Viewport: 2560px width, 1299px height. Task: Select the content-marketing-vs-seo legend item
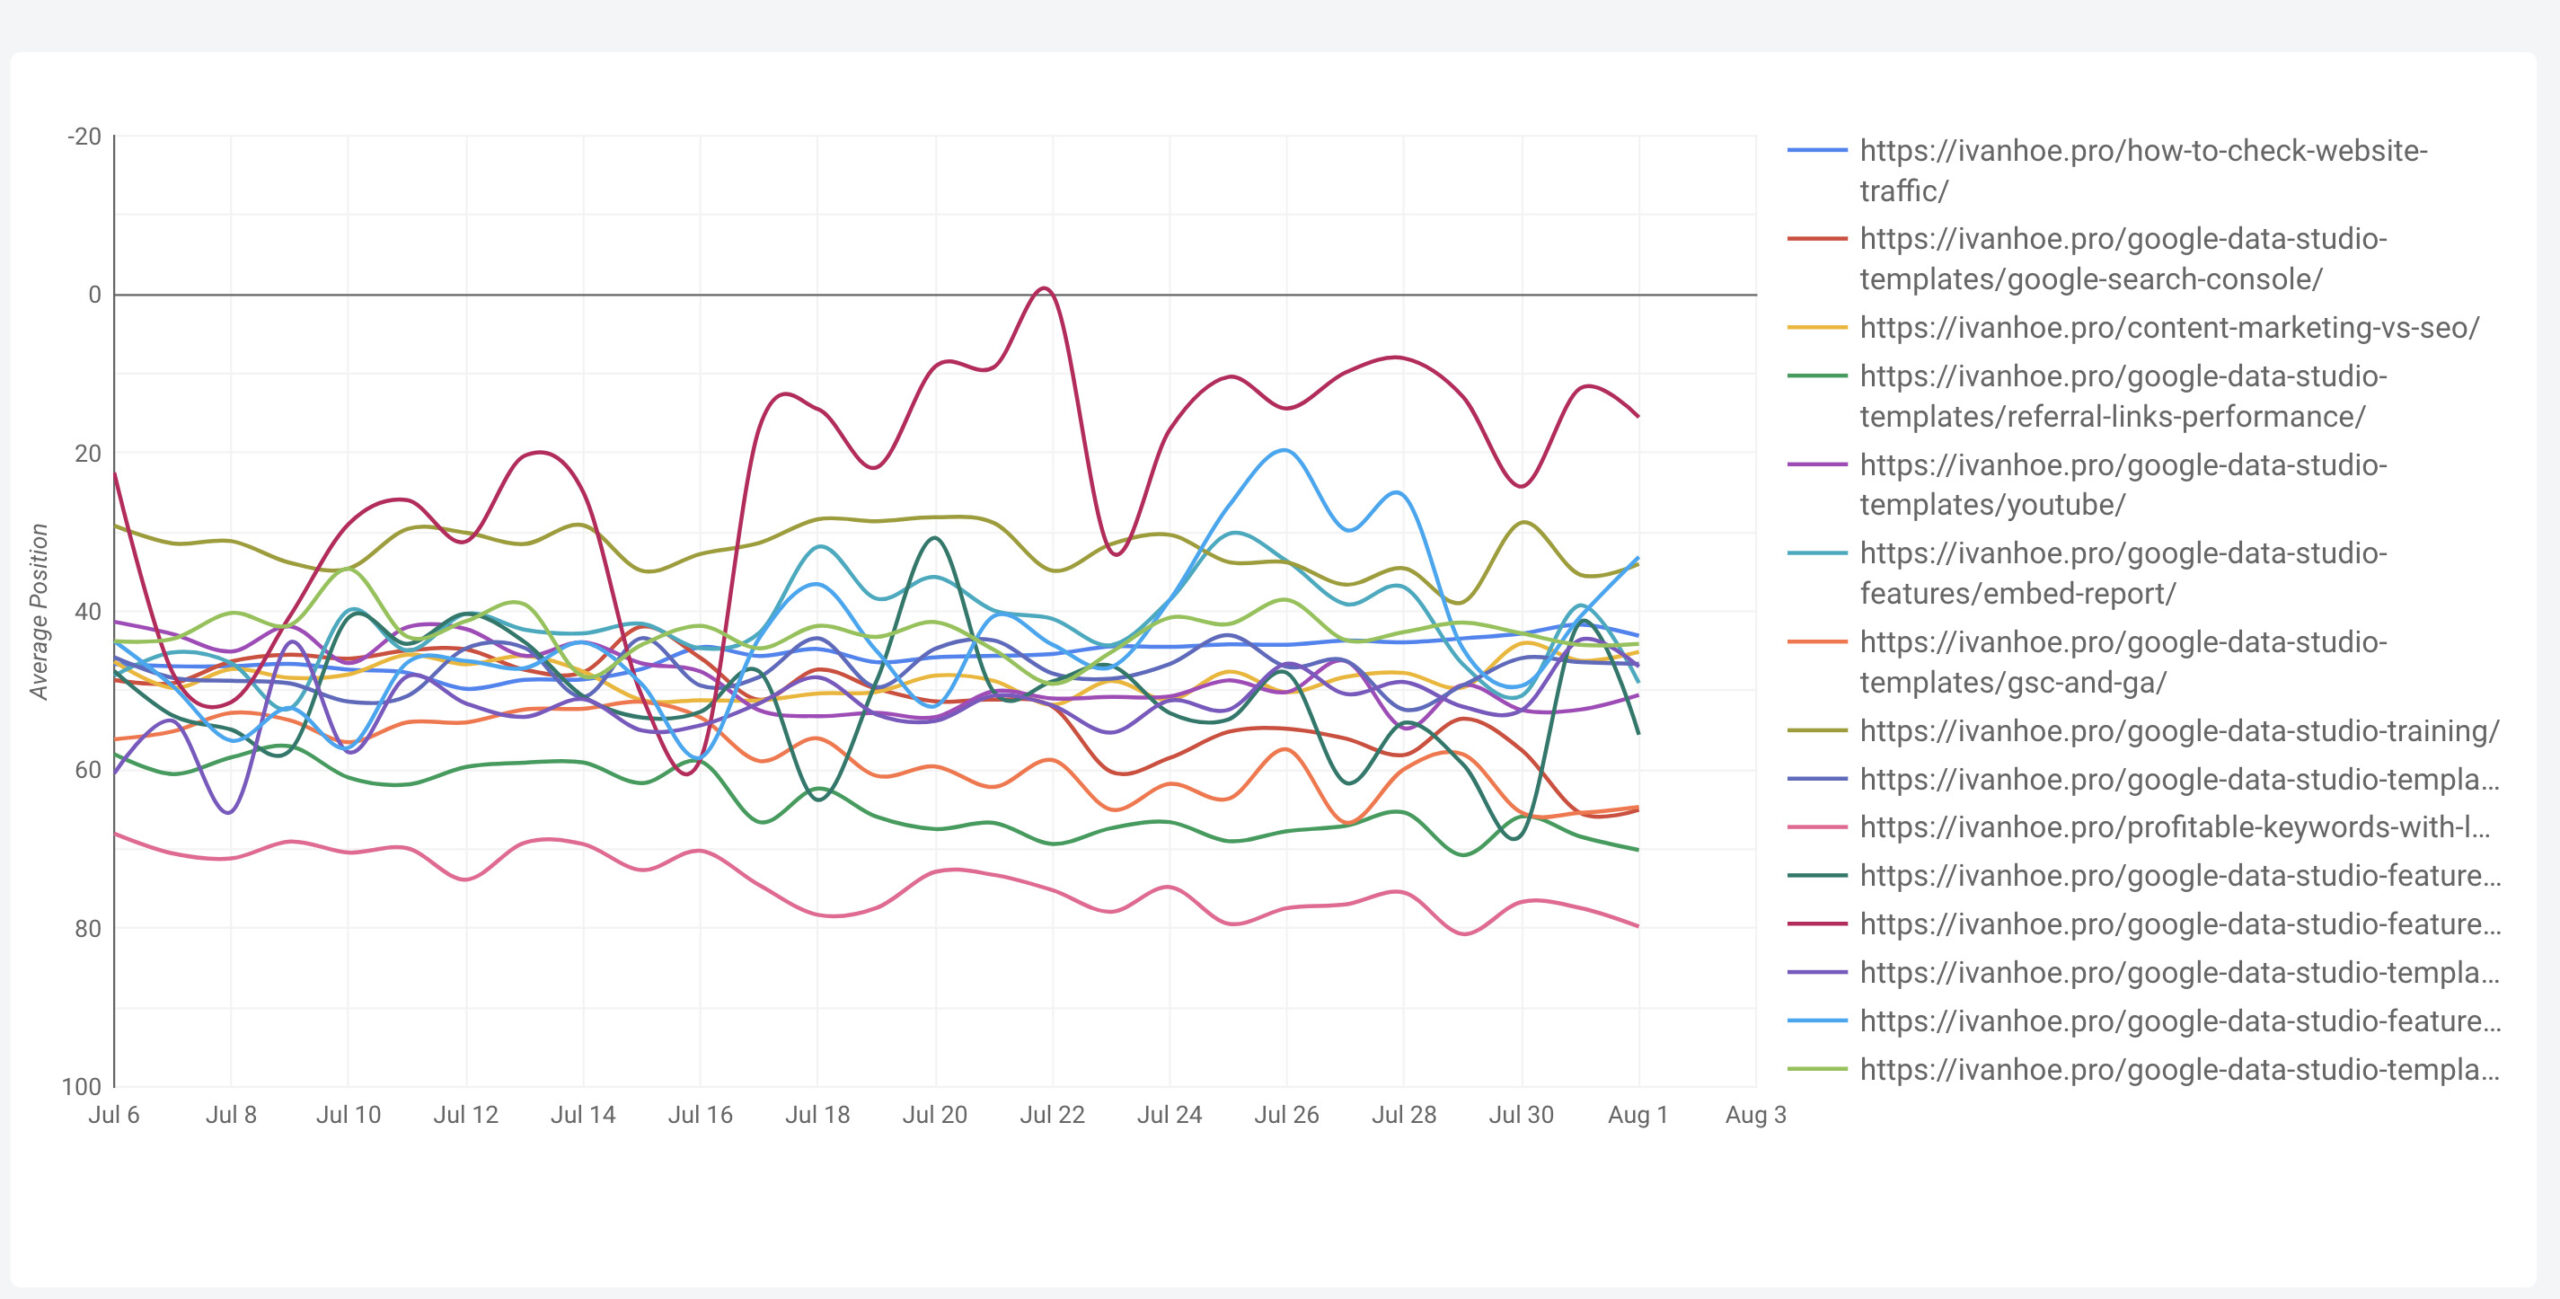[2168, 327]
